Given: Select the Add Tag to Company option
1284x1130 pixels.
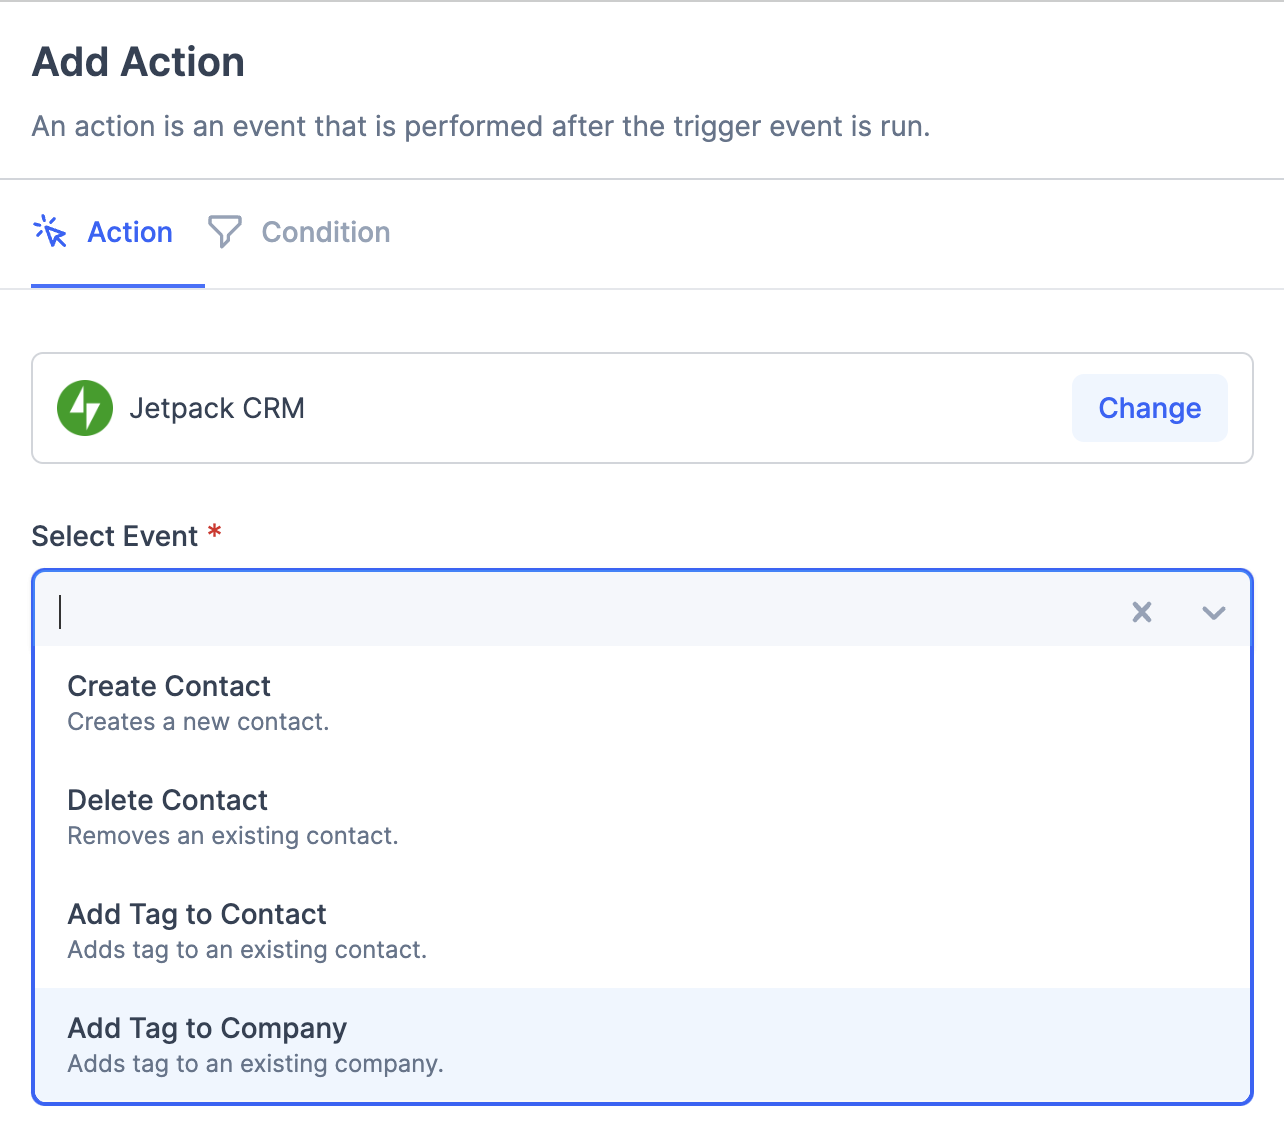Looking at the screenshot, I should tap(207, 1028).
